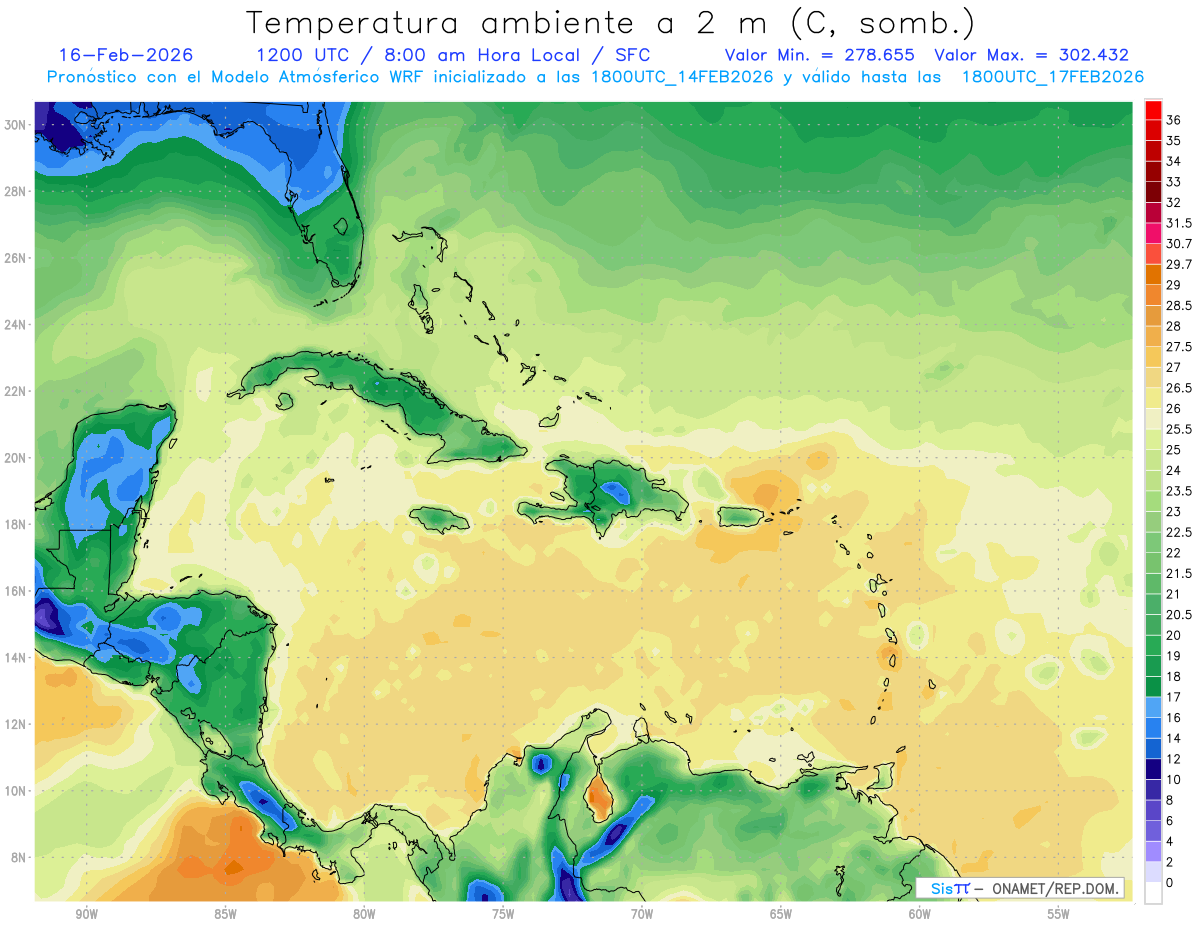Click the pale yellow swatch between 26 and 26.5
Screen dimensions: 1200x927
click(x=1153, y=398)
